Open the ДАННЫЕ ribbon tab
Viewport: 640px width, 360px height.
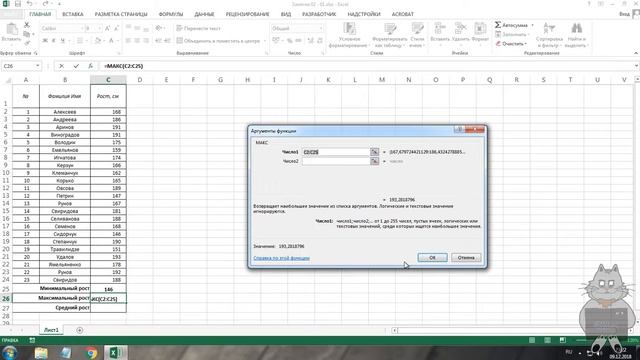[x=204, y=14]
